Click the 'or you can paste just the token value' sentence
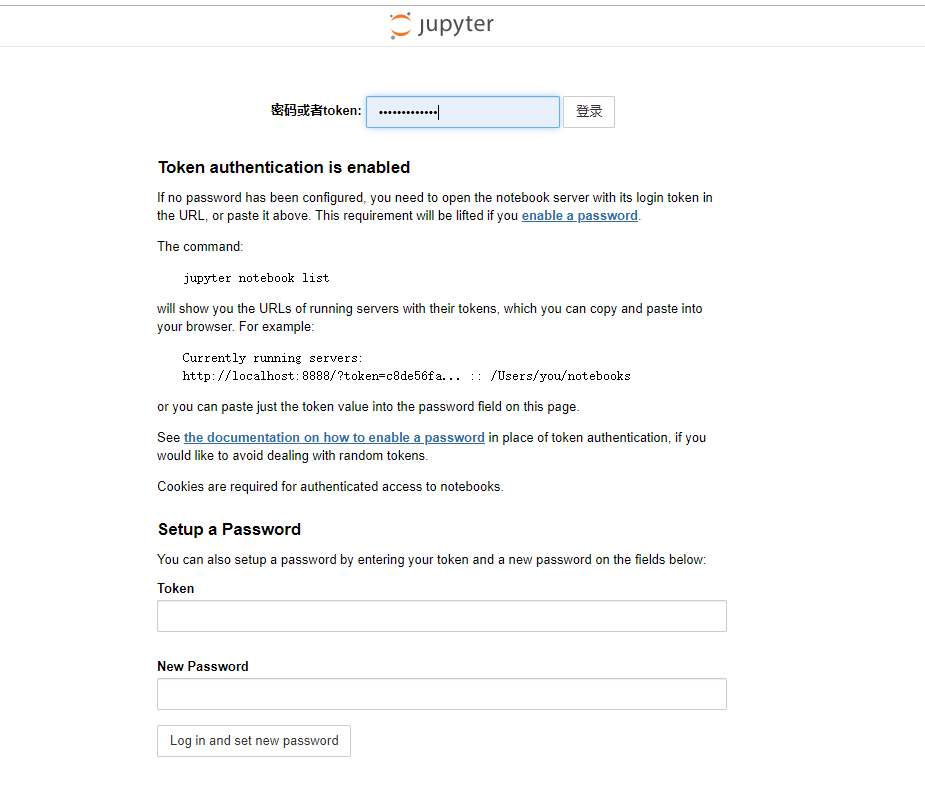925x801 pixels. [368, 407]
